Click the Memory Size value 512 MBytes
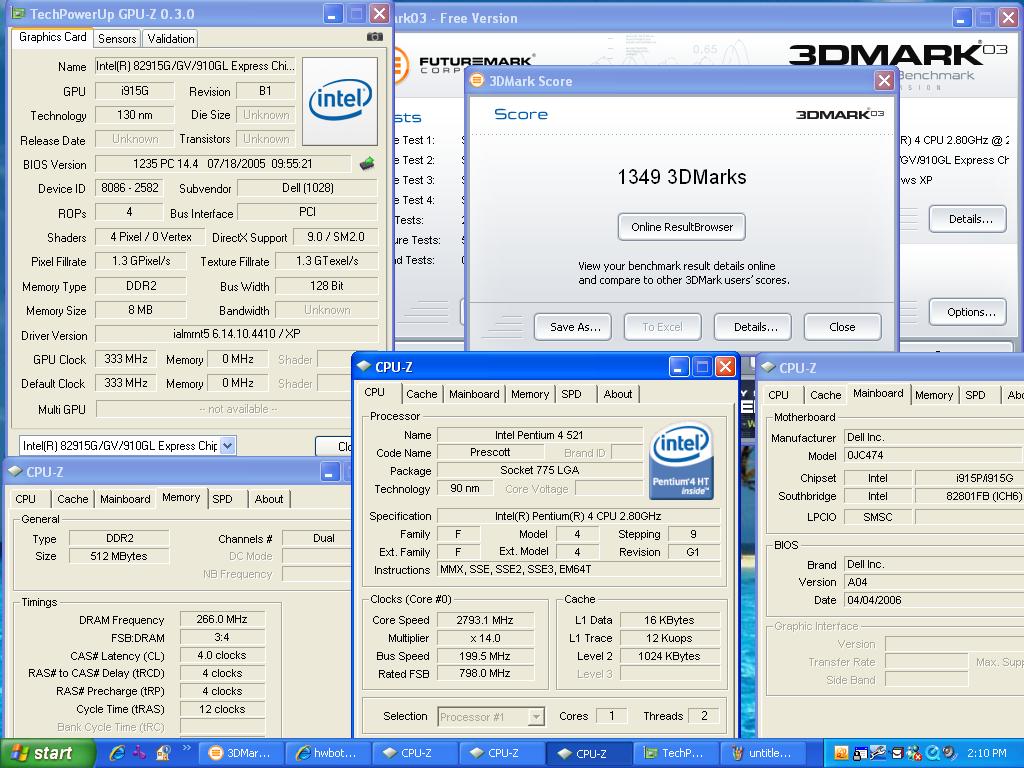The height and width of the screenshot is (768, 1024). (119, 556)
